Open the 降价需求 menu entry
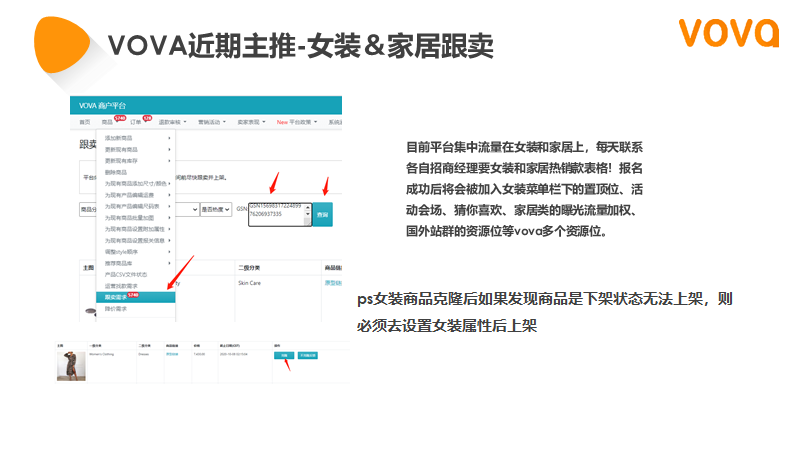Screen dimensions: 800x450 tap(136, 309)
